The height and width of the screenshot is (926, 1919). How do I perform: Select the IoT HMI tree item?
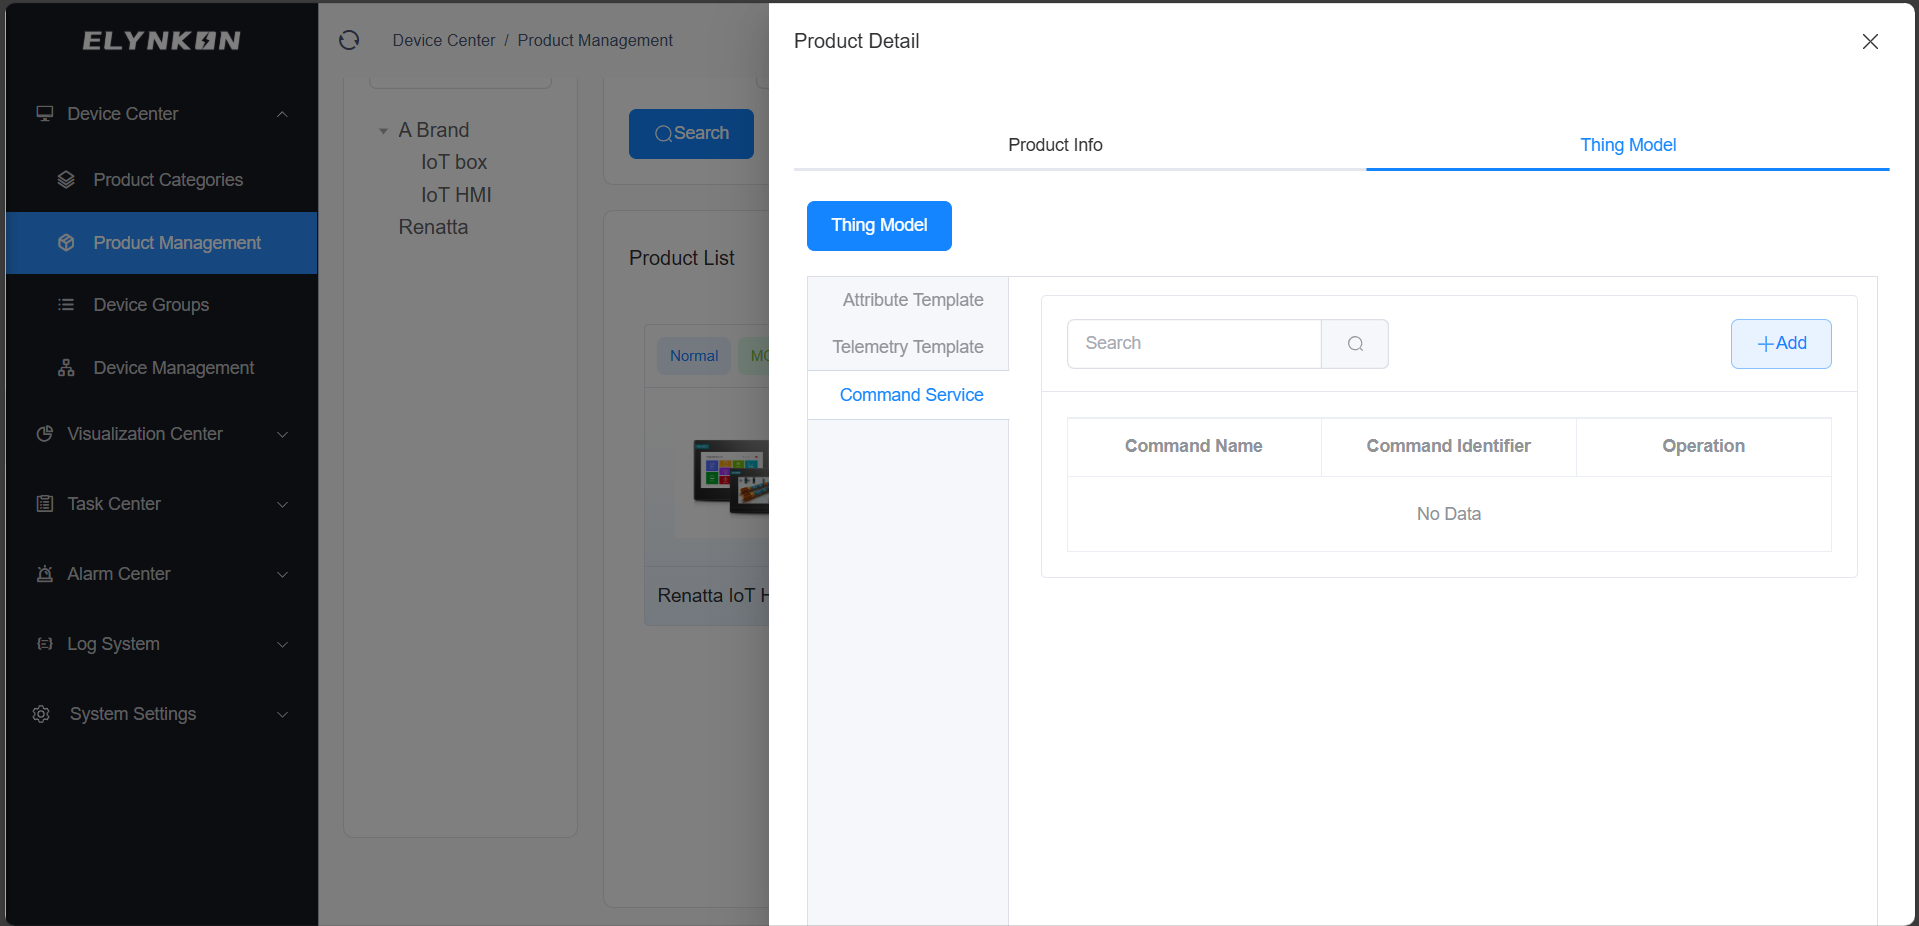[456, 195]
